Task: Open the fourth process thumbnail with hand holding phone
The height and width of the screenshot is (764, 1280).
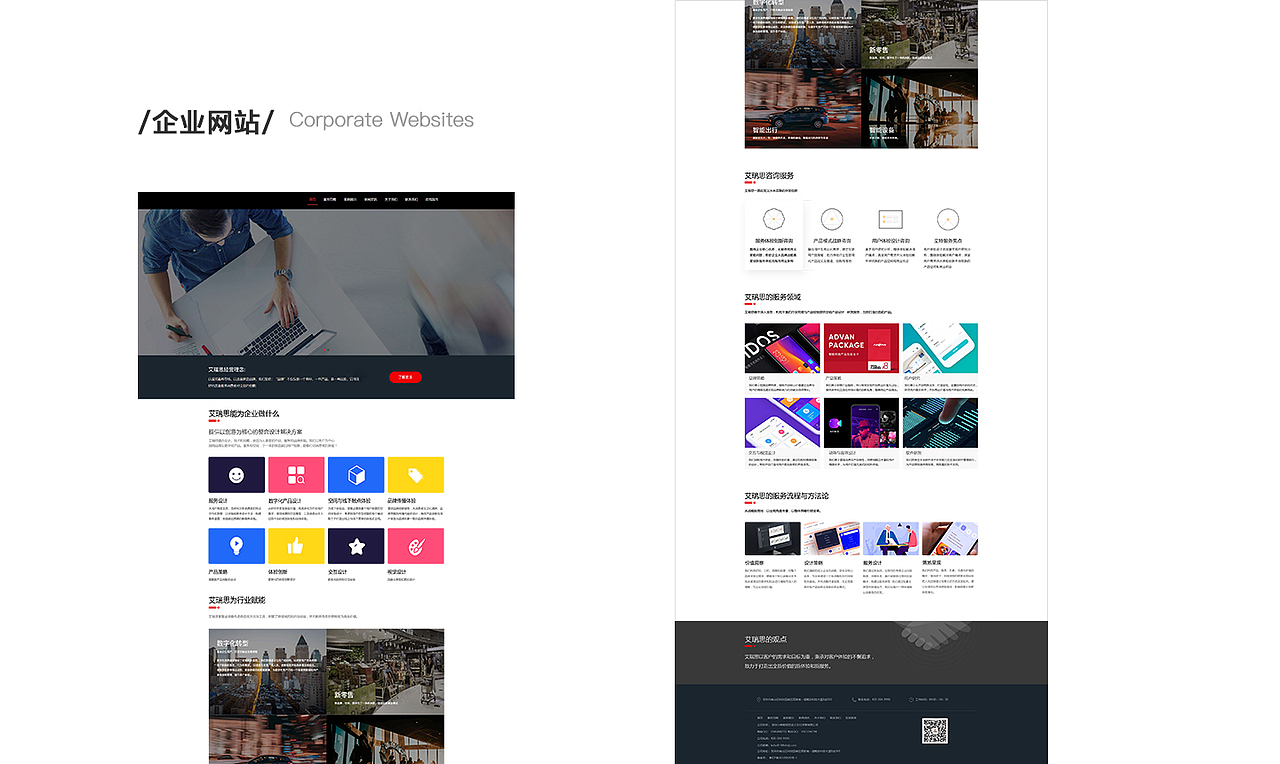Action: (x=950, y=538)
